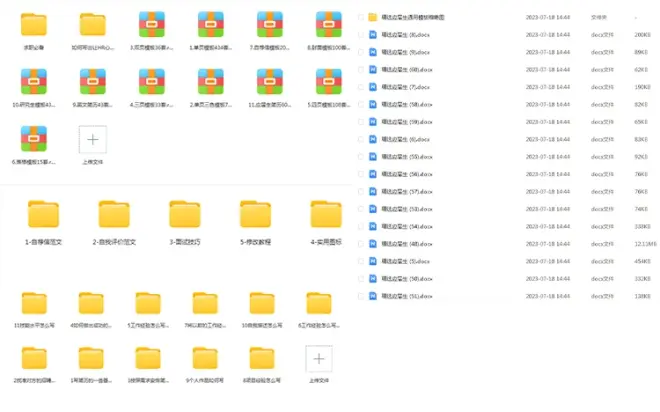Select the 1.单页模板434套 archive icon
This screenshot has height=412, width=660.
[x=211, y=25]
